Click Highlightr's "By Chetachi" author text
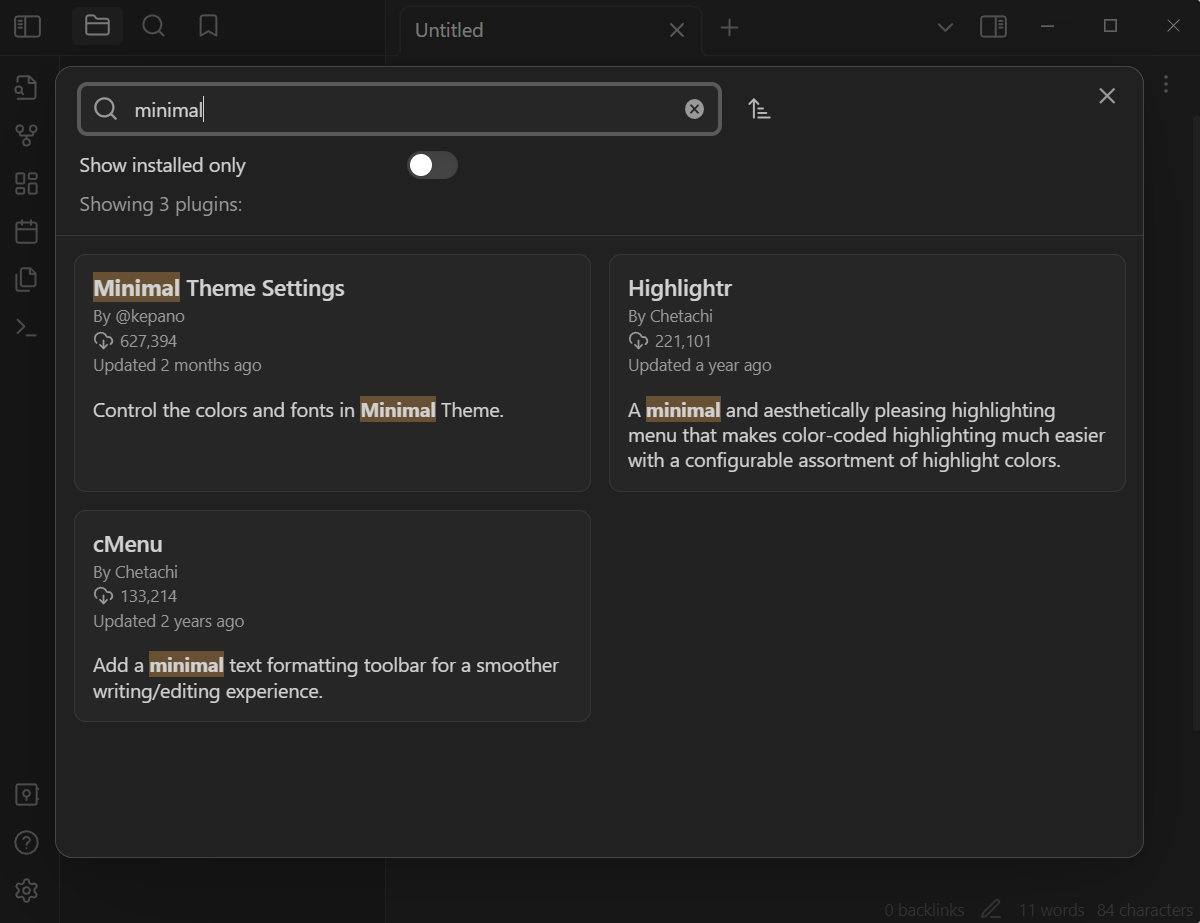Image resolution: width=1200 pixels, height=923 pixels. (670, 316)
